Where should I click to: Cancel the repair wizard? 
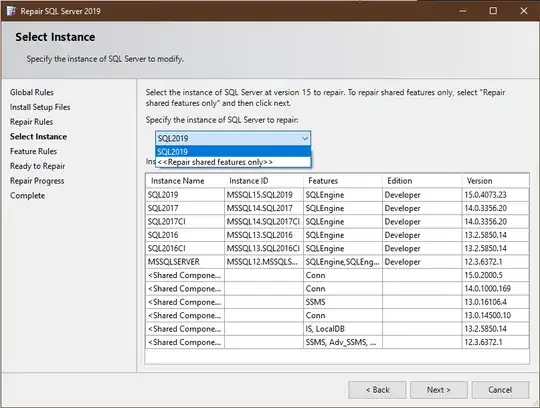tap(500, 390)
